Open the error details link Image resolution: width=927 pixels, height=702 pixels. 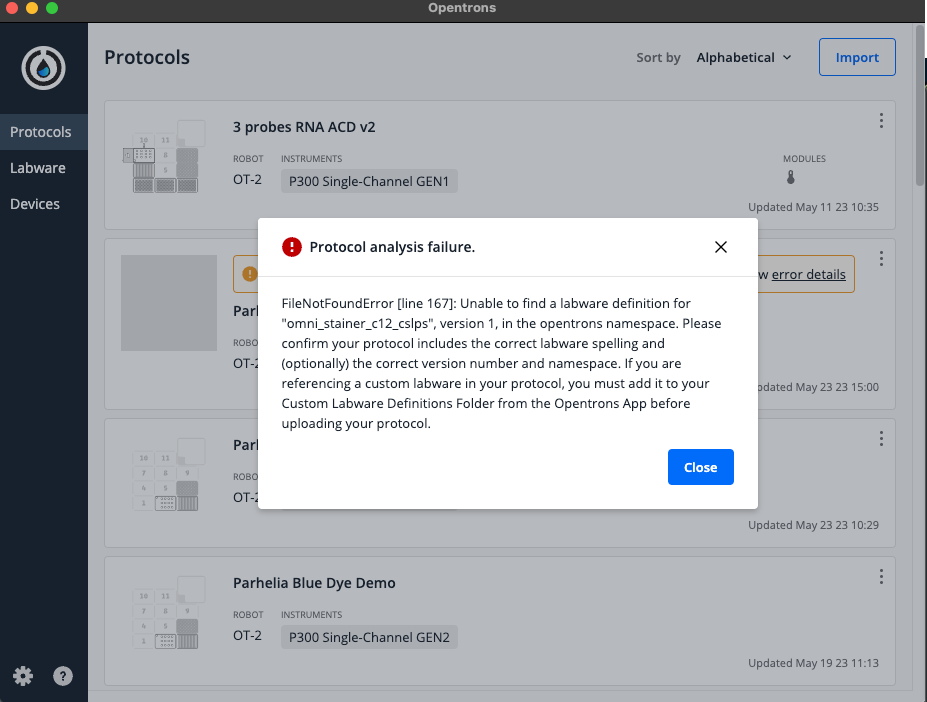click(808, 274)
